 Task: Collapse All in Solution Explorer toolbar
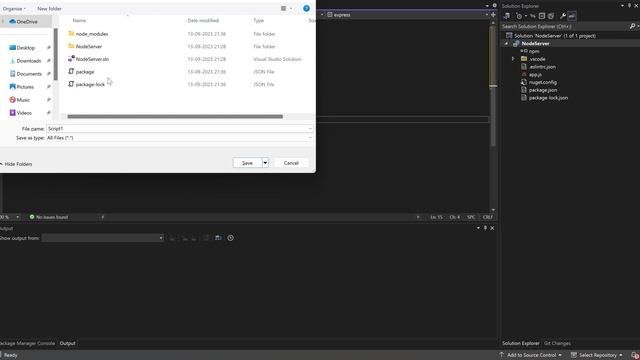click(x=542, y=16)
